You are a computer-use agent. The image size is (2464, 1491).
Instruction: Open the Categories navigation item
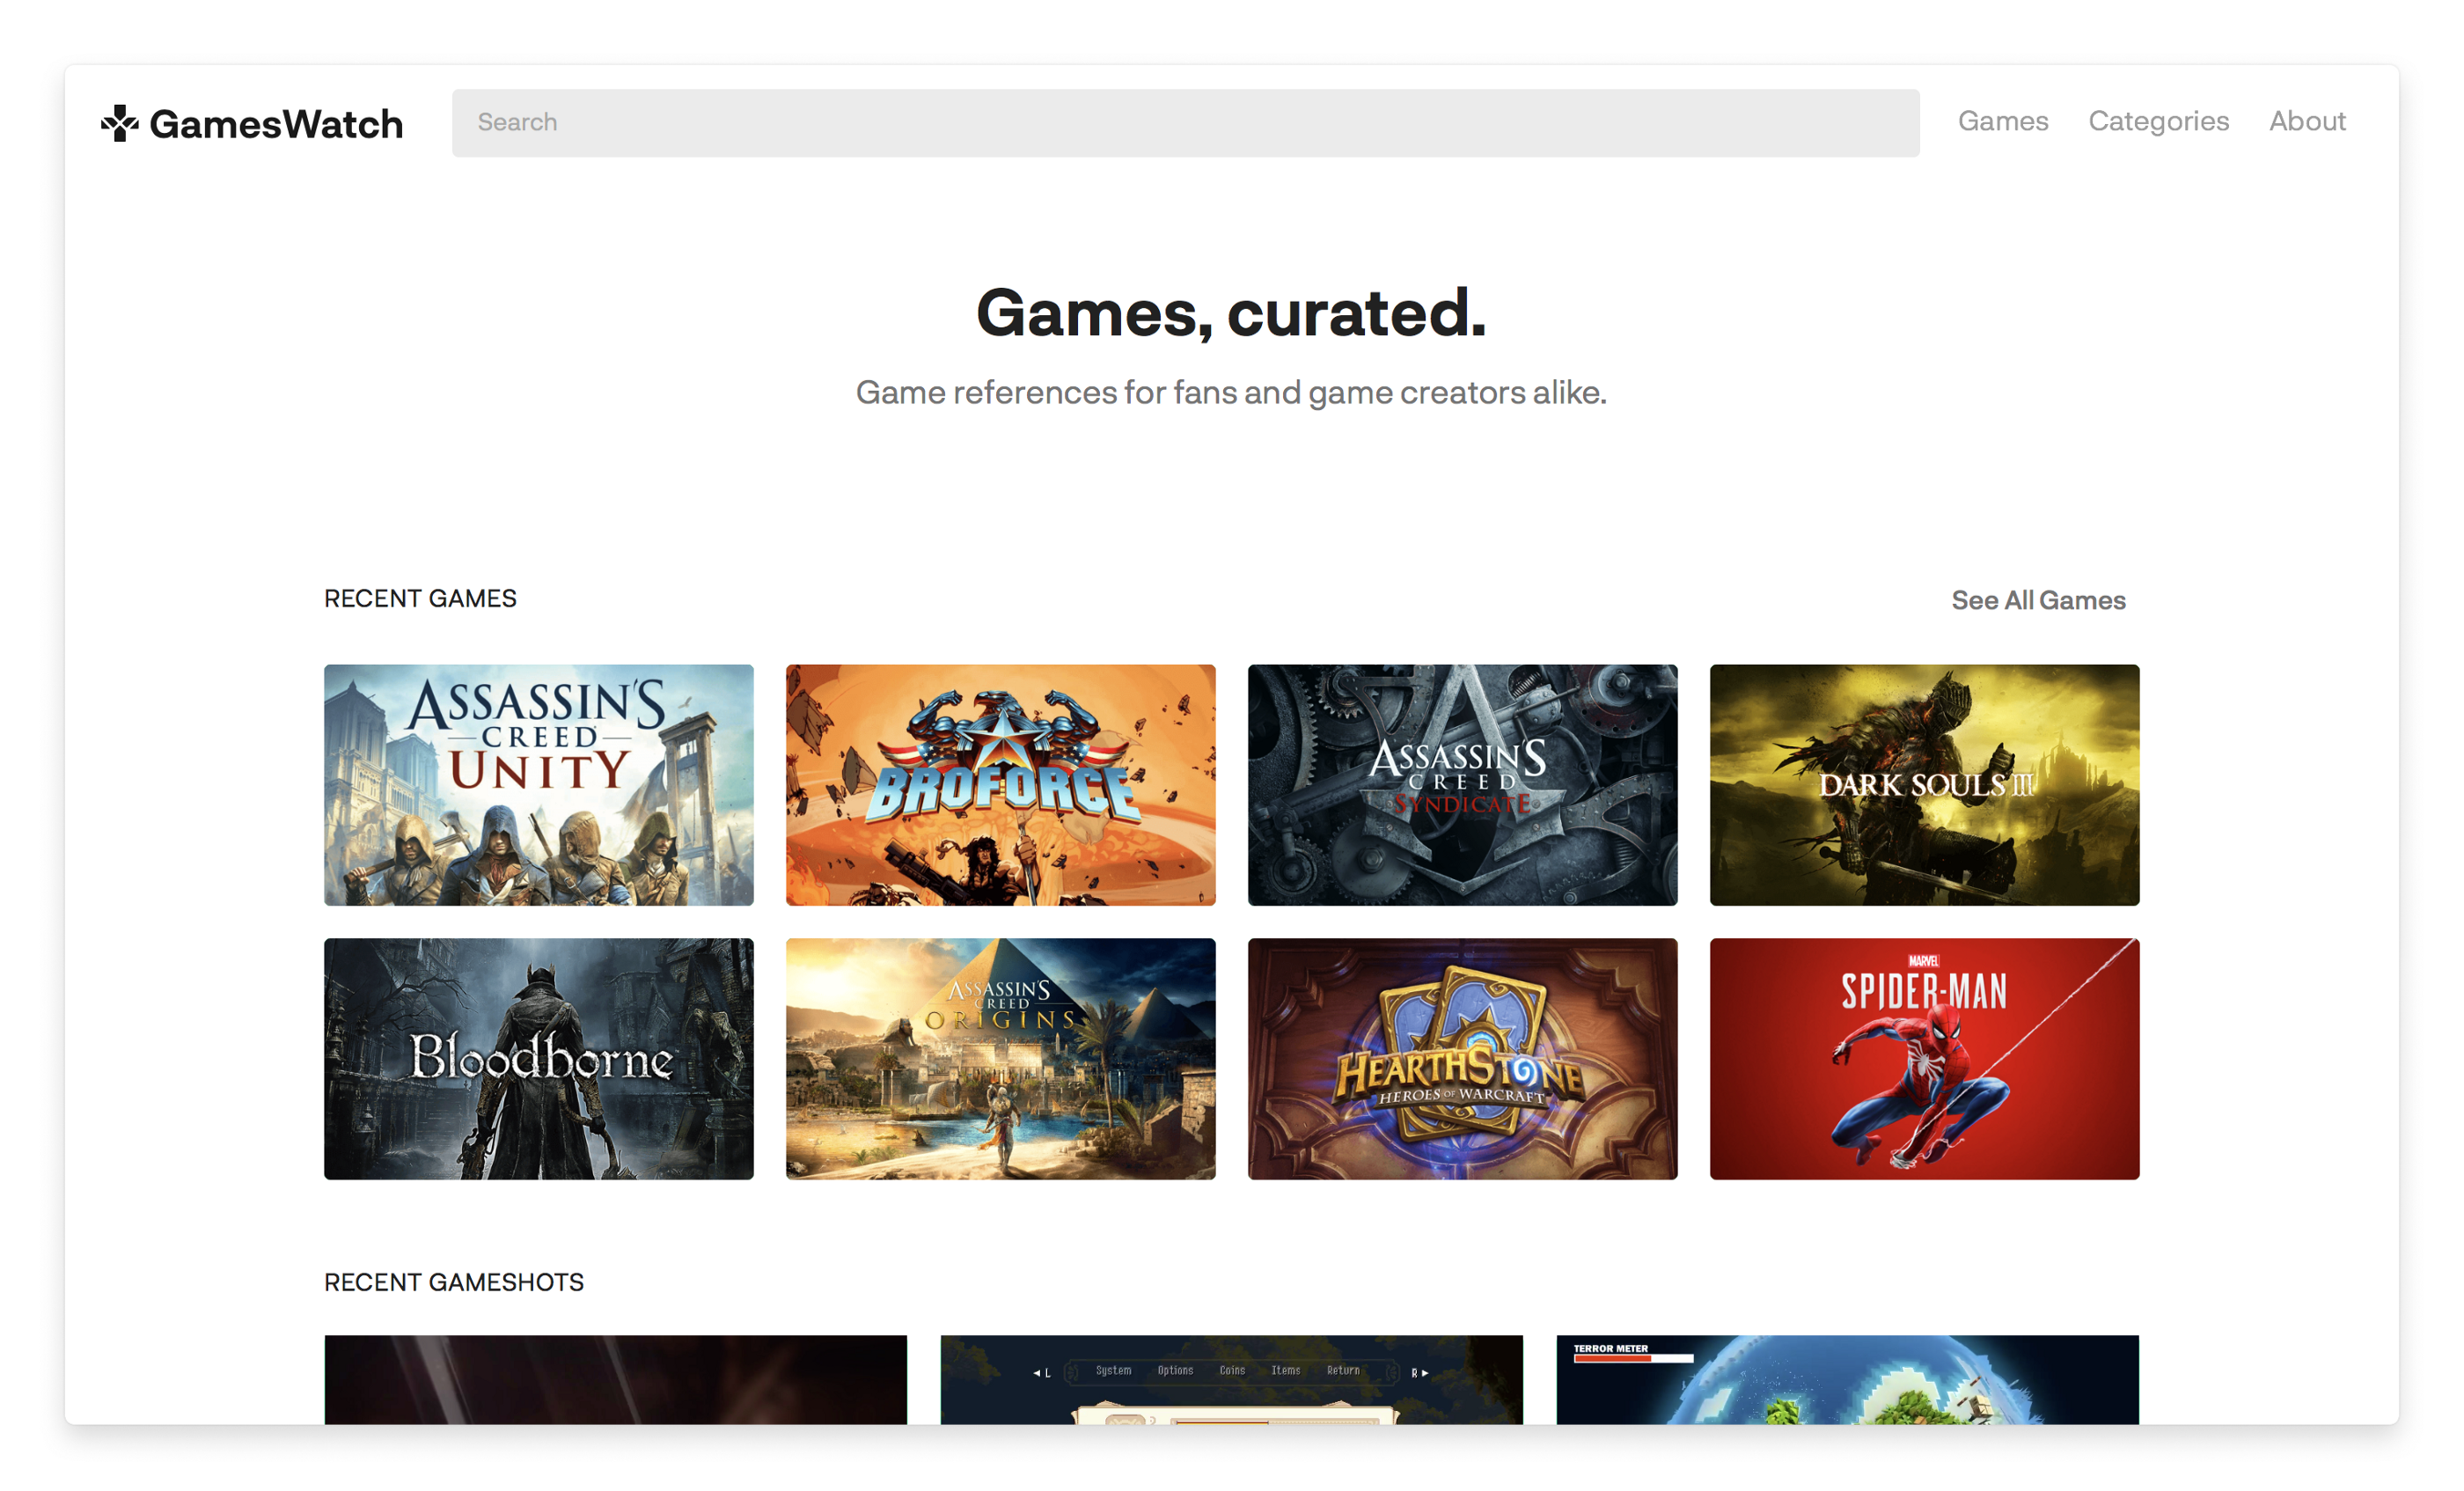2159,121
